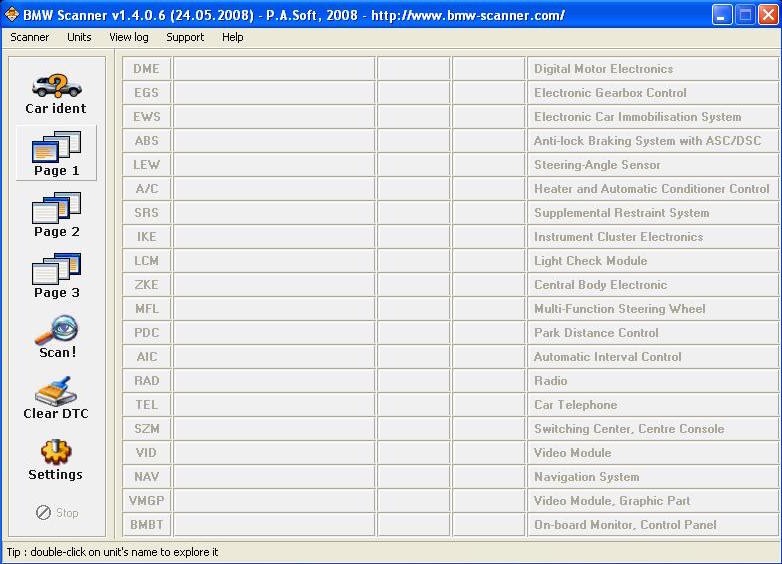Image resolution: width=782 pixels, height=564 pixels.
Task: Click Switching Center, Centre Console text
Action: tap(629, 428)
